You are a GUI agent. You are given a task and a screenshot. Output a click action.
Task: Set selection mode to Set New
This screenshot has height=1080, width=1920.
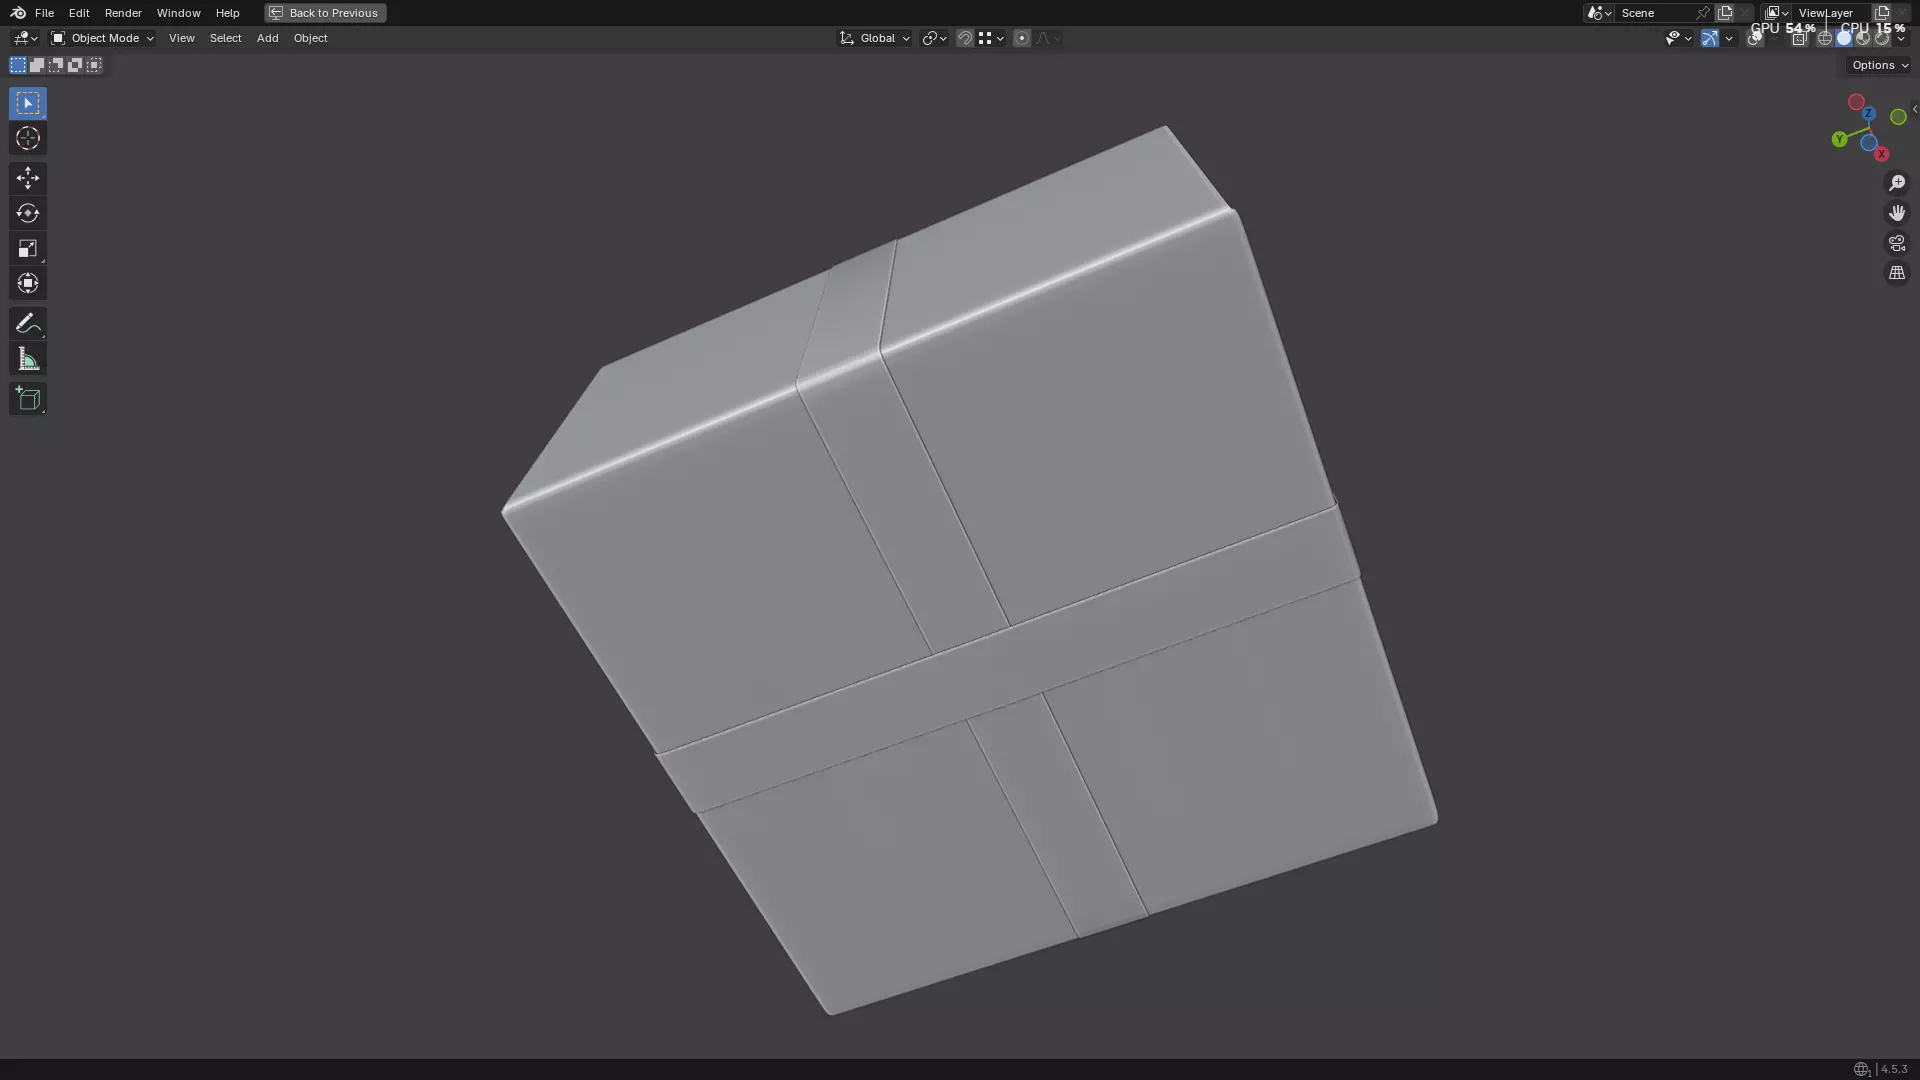click(17, 65)
